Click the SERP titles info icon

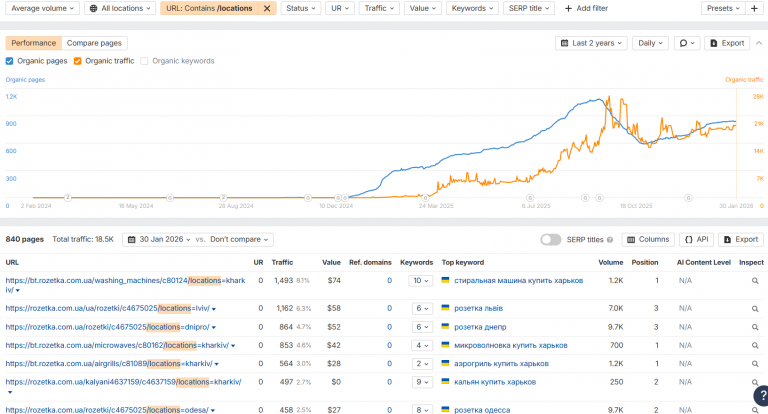610,240
